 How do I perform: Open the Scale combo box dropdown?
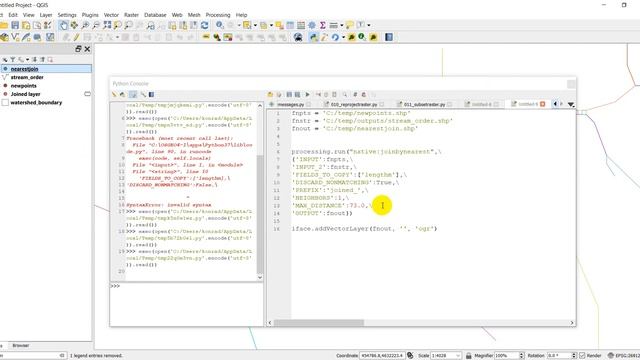click(458, 356)
